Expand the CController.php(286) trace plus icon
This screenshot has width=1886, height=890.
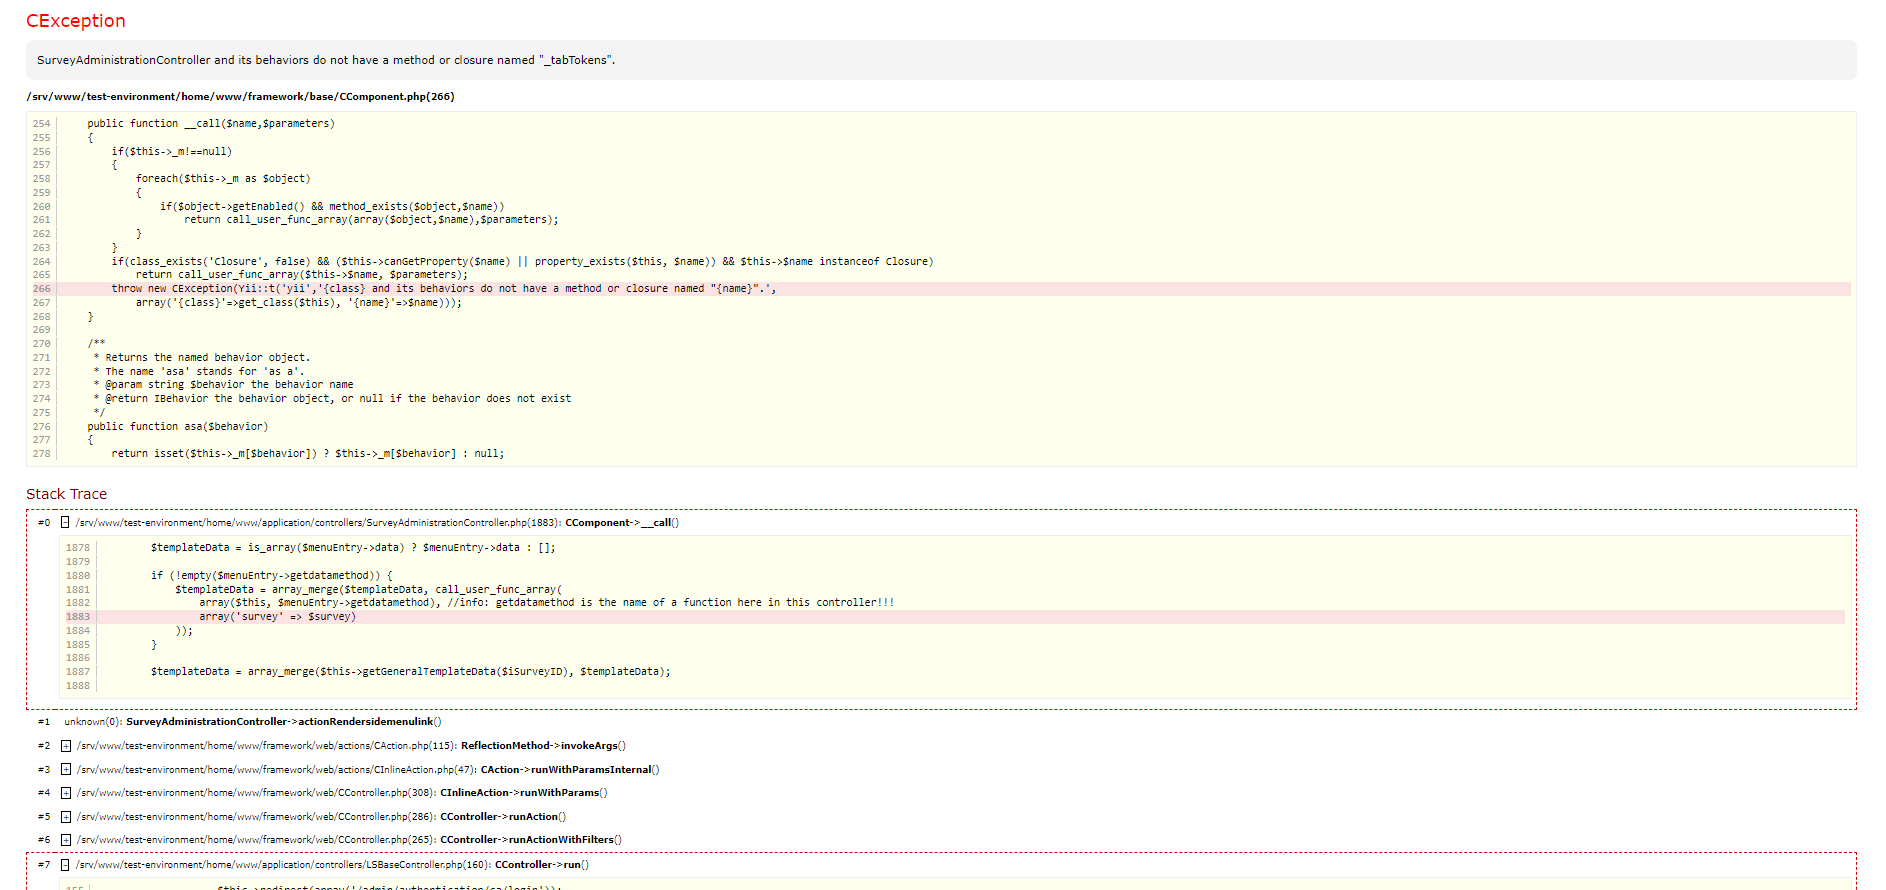click(x=66, y=817)
